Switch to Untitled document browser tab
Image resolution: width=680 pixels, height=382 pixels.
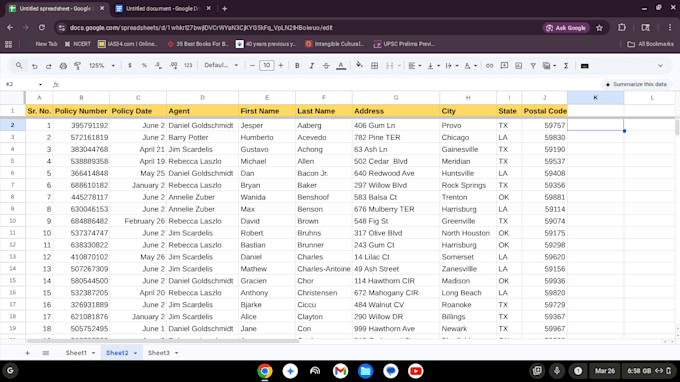point(162,9)
